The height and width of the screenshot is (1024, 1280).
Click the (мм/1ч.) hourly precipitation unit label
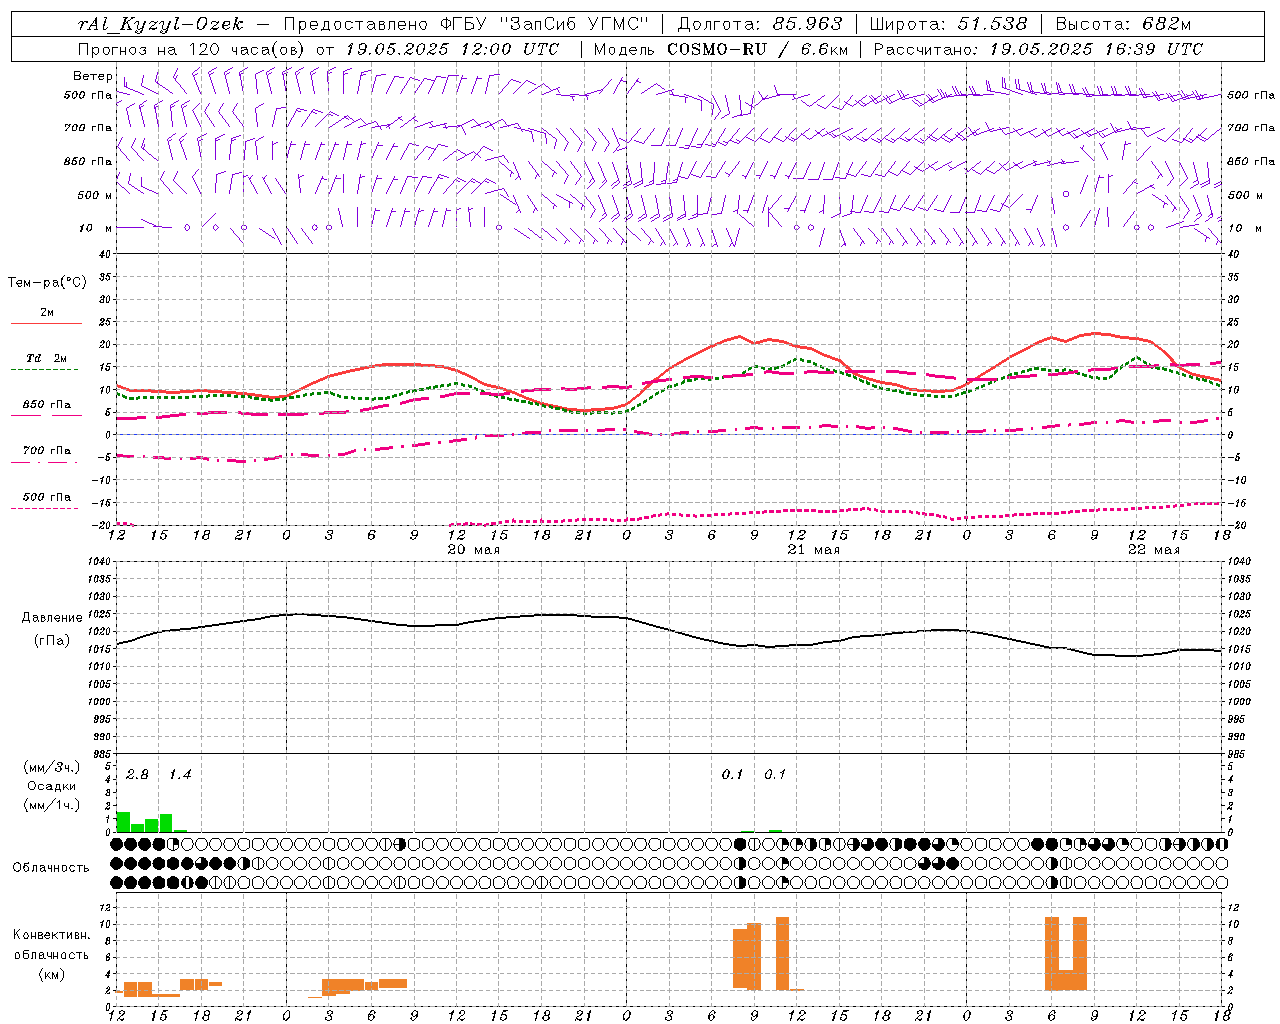point(52,805)
